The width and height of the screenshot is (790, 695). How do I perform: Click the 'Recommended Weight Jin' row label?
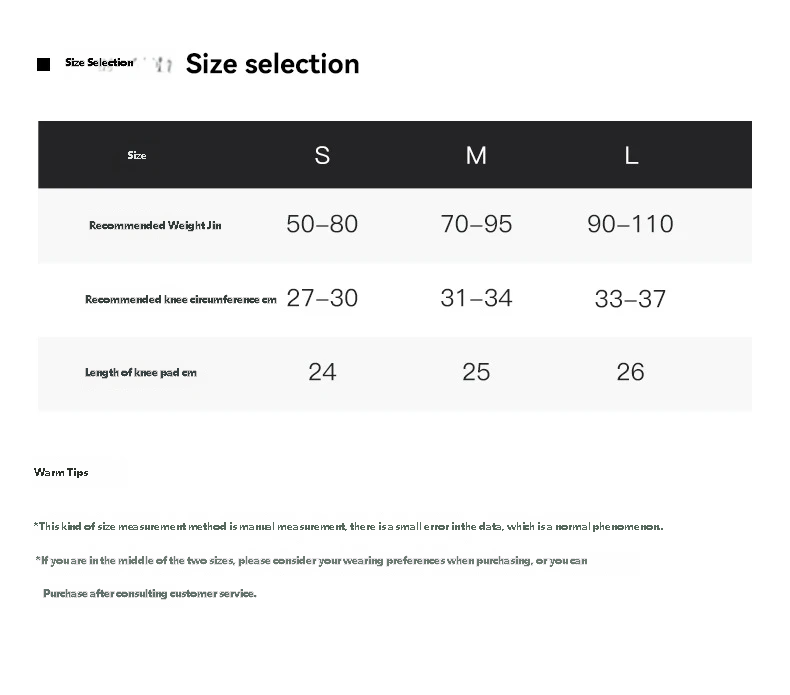click(x=155, y=225)
